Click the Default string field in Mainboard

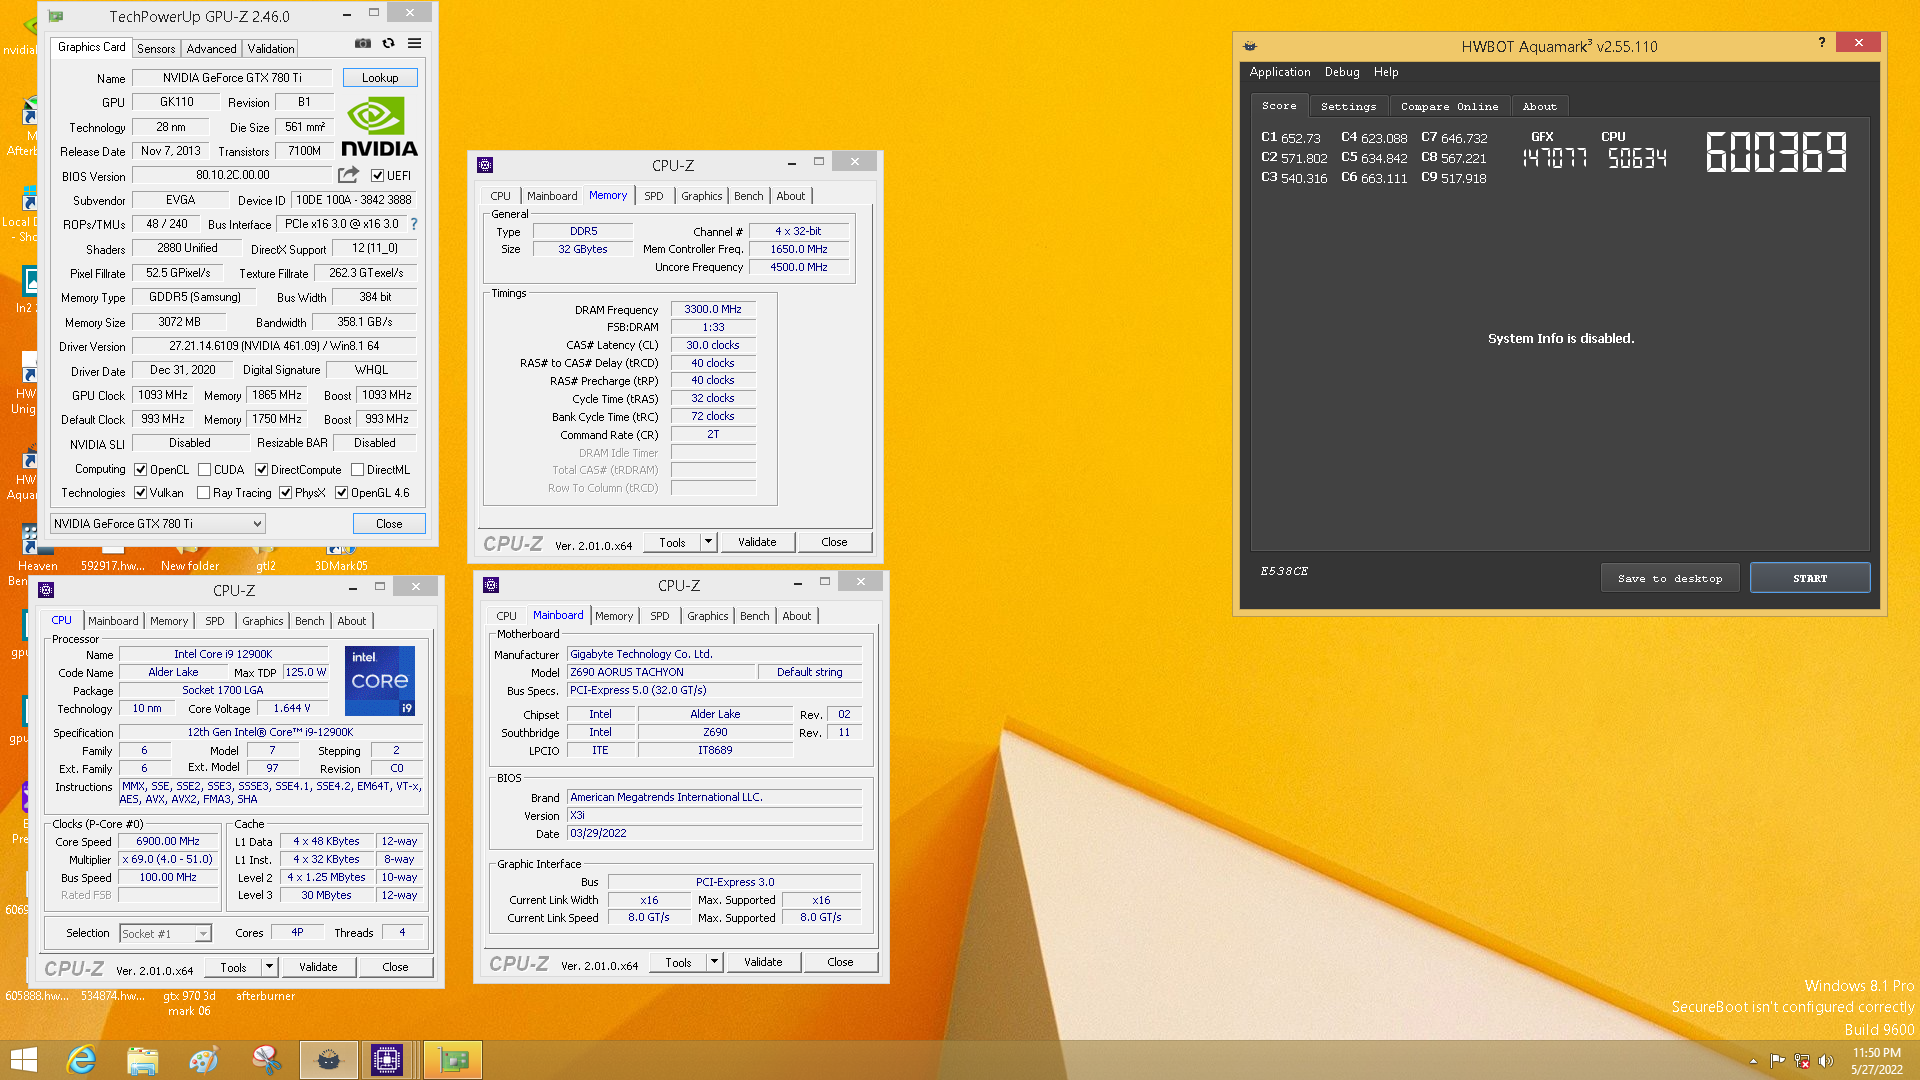tap(810, 672)
